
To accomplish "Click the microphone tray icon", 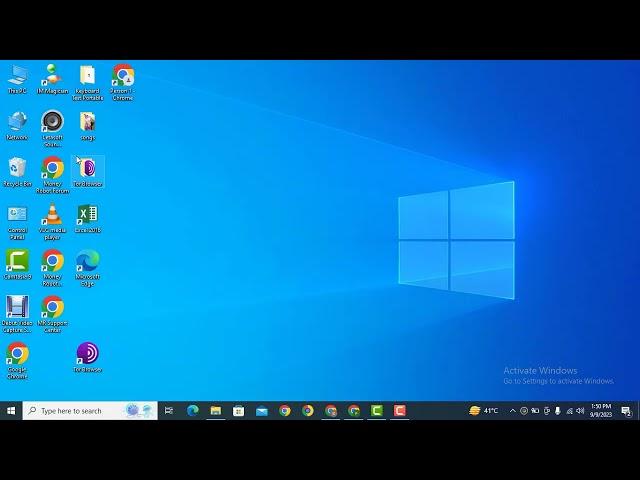I will tap(558, 411).
